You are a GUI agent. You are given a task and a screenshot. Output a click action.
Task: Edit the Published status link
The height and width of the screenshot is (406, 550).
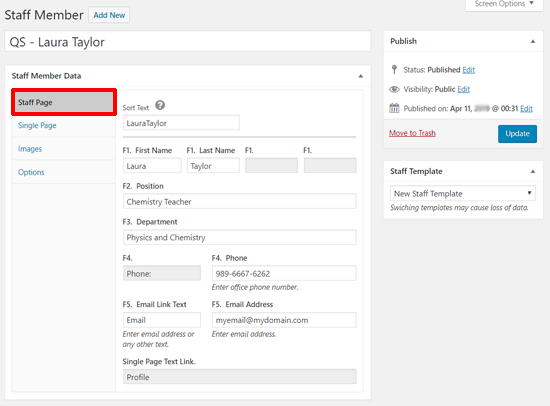469,70
